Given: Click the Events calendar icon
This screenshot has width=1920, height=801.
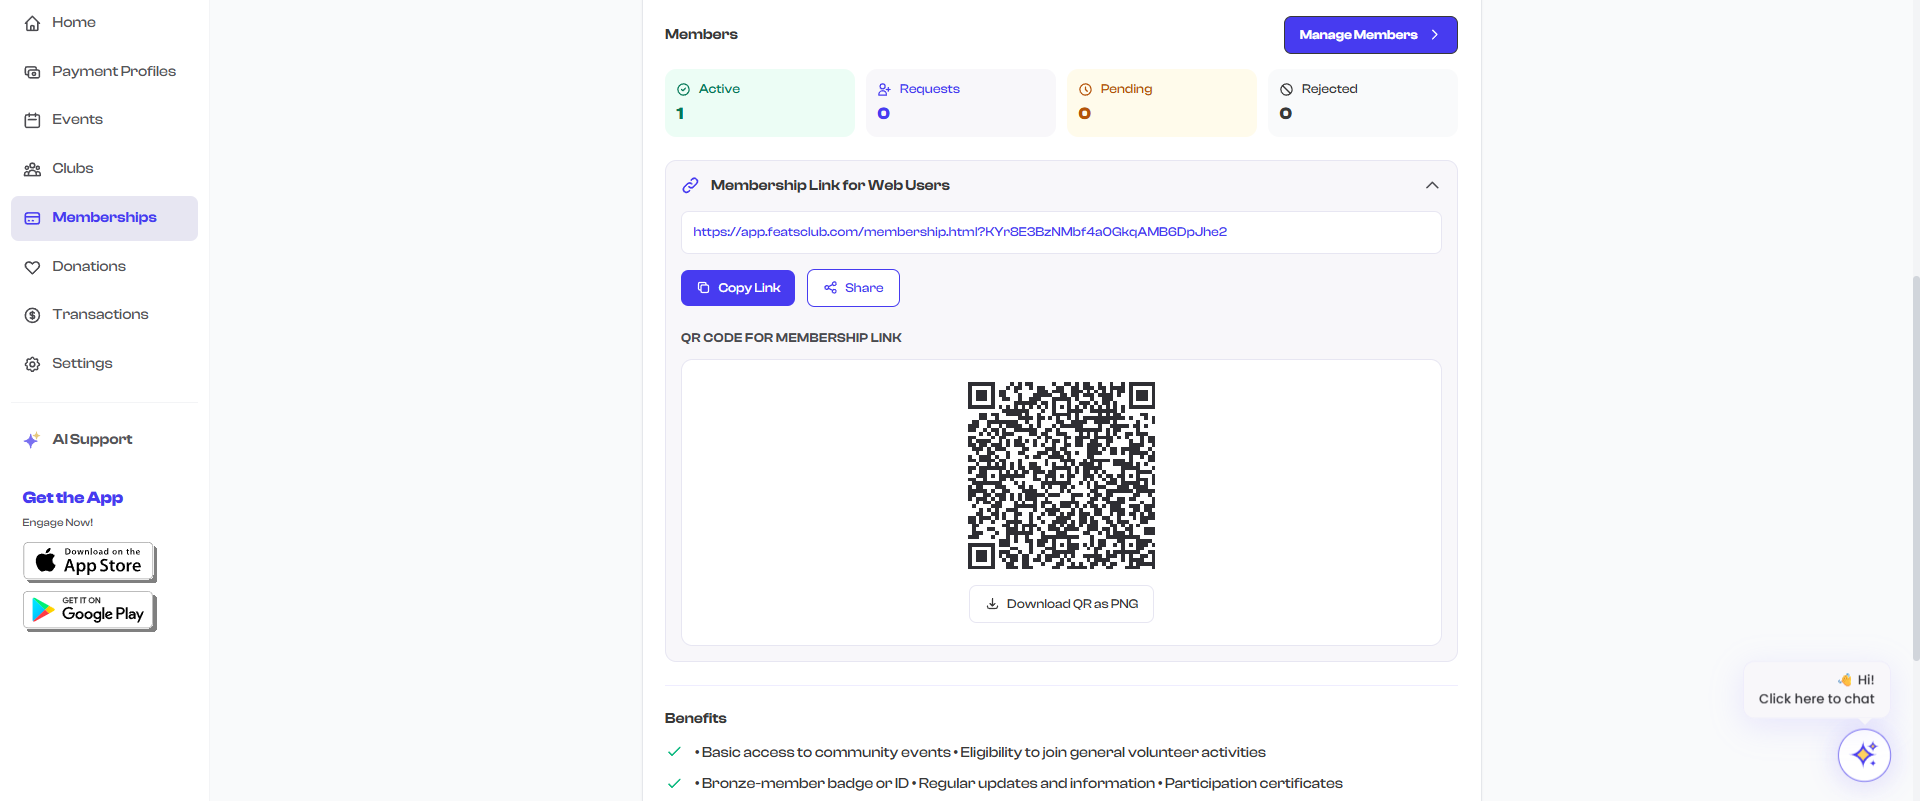Looking at the screenshot, I should pos(32,120).
